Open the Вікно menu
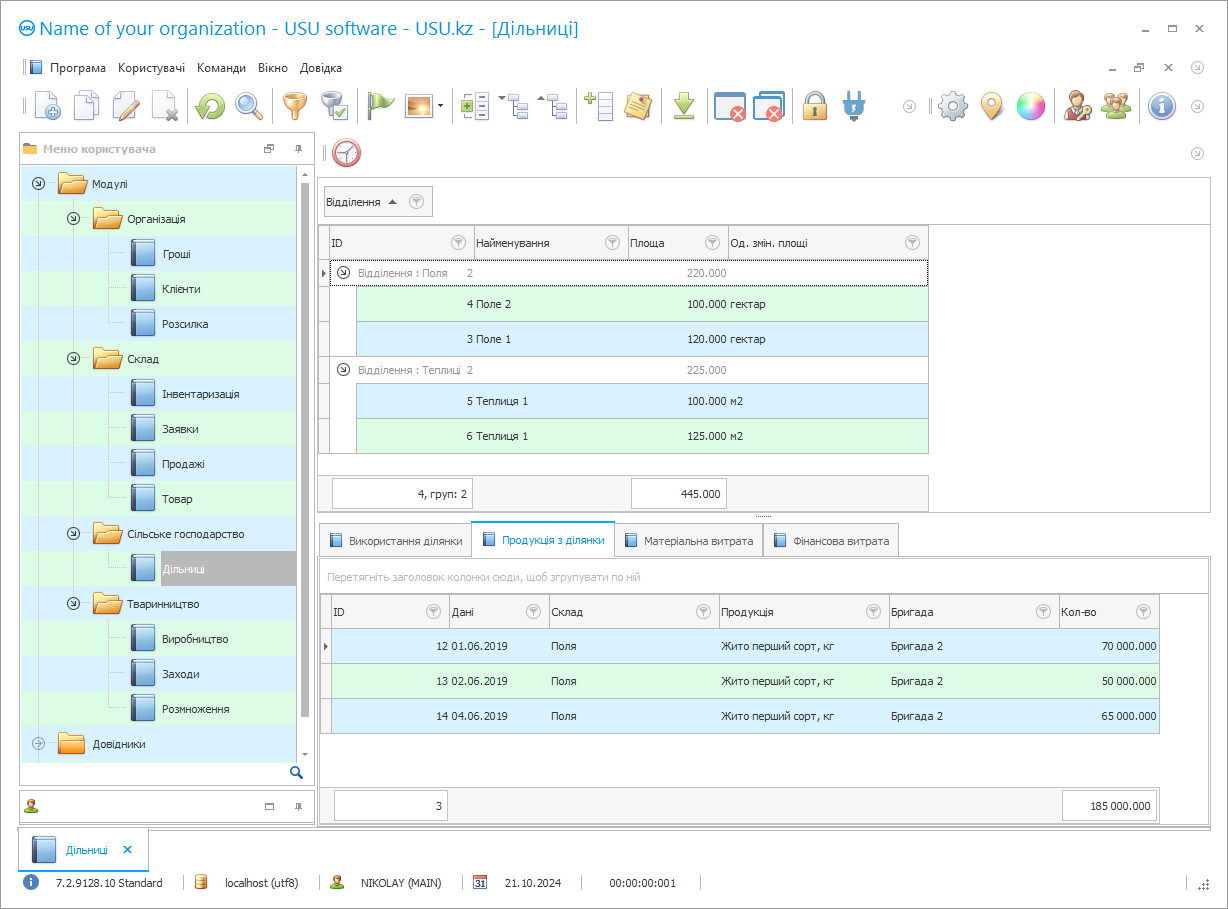Viewport: 1228px width, 909px height. 273,68
